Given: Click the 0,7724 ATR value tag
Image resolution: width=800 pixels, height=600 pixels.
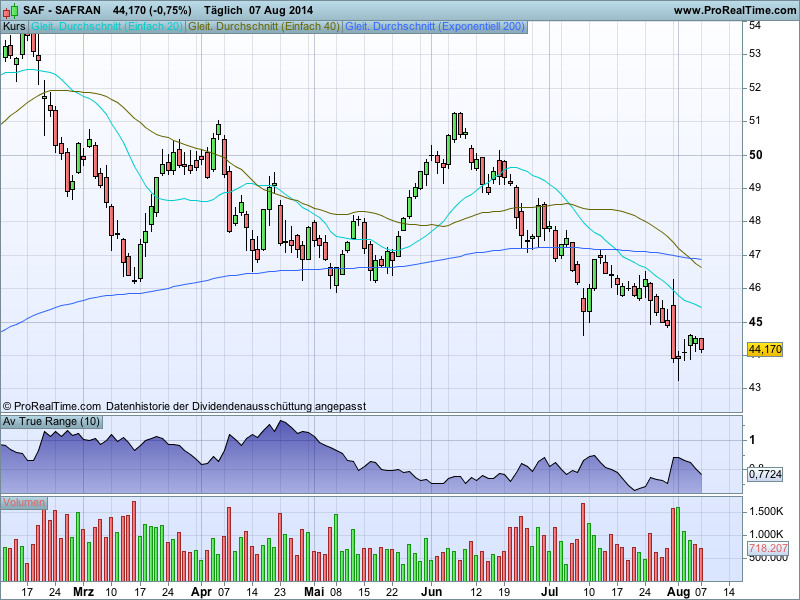Looking at the screenshot, I should point(765,474).
